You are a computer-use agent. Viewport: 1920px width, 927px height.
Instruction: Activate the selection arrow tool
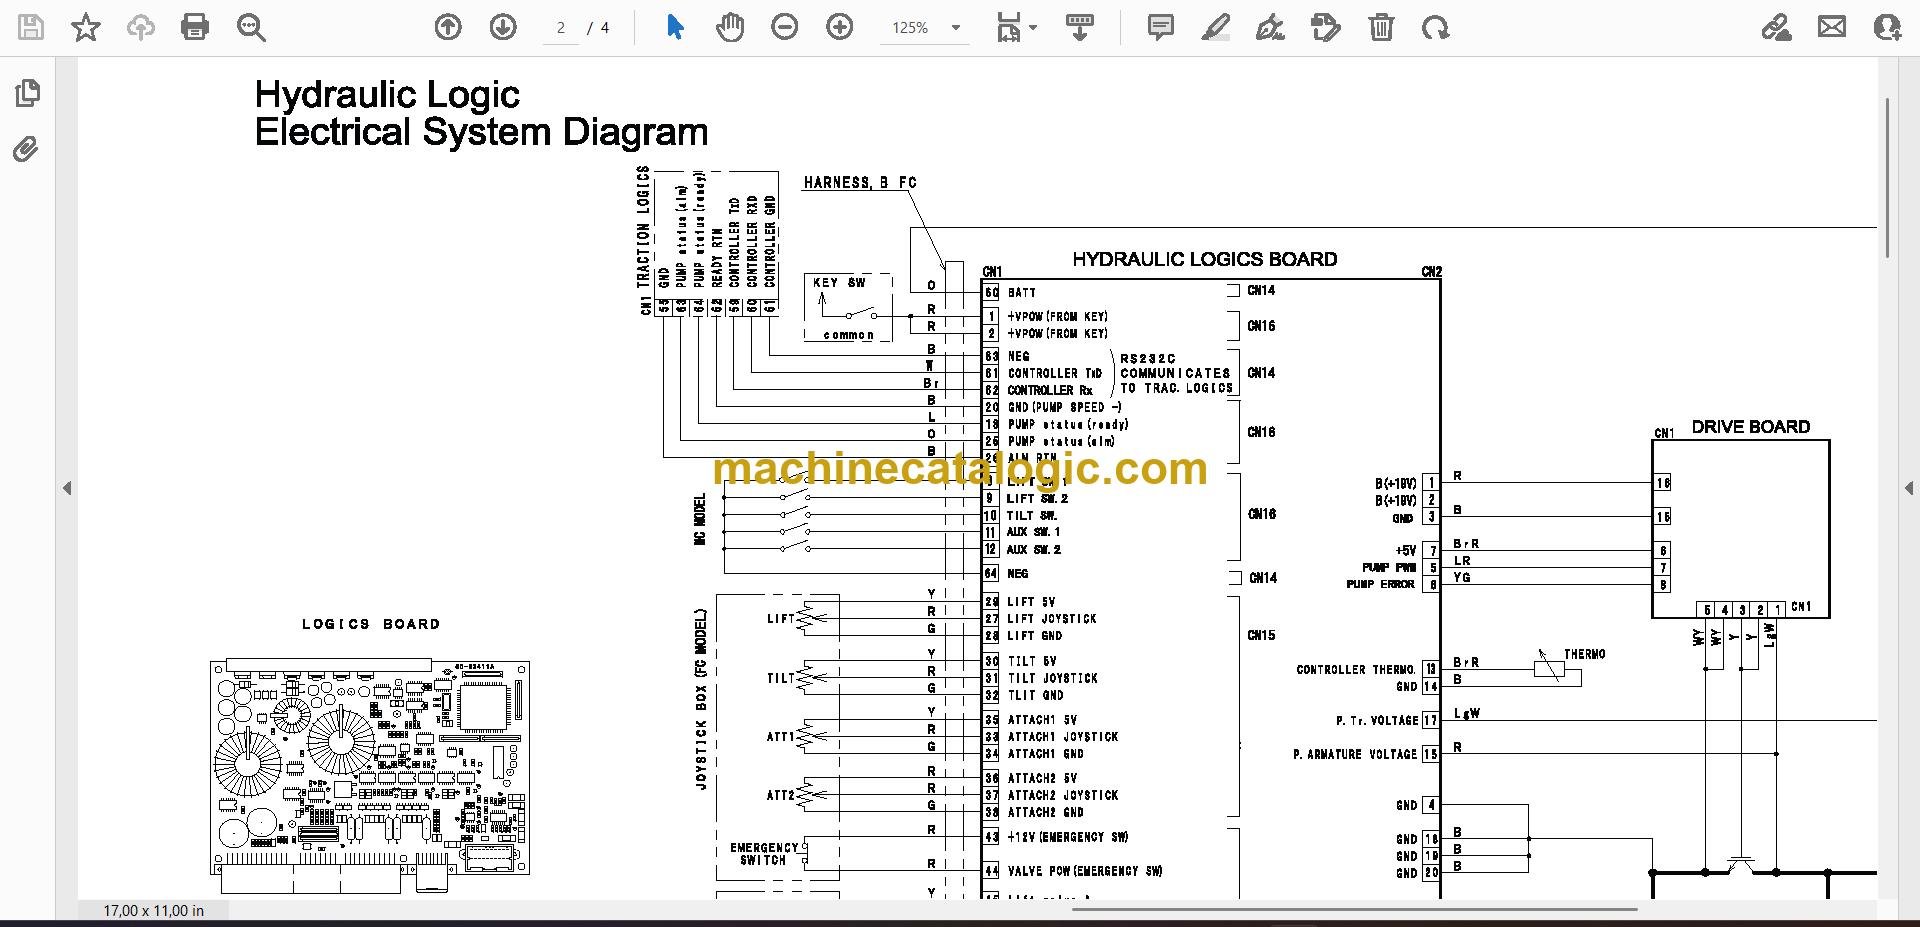click(x=675, y=28)
